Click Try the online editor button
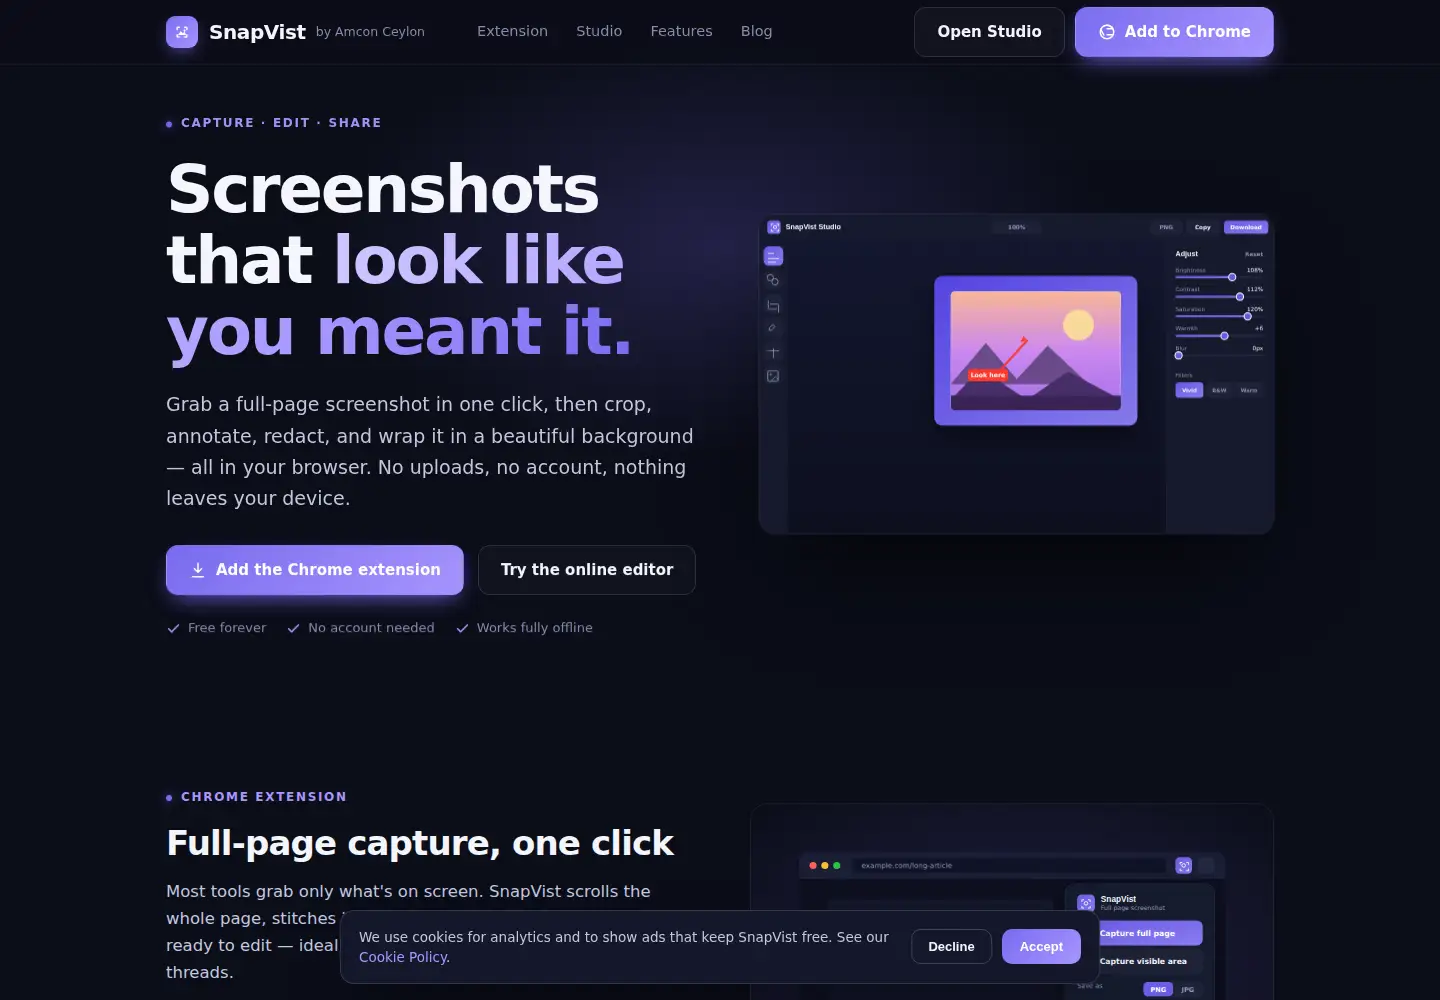 587,570
